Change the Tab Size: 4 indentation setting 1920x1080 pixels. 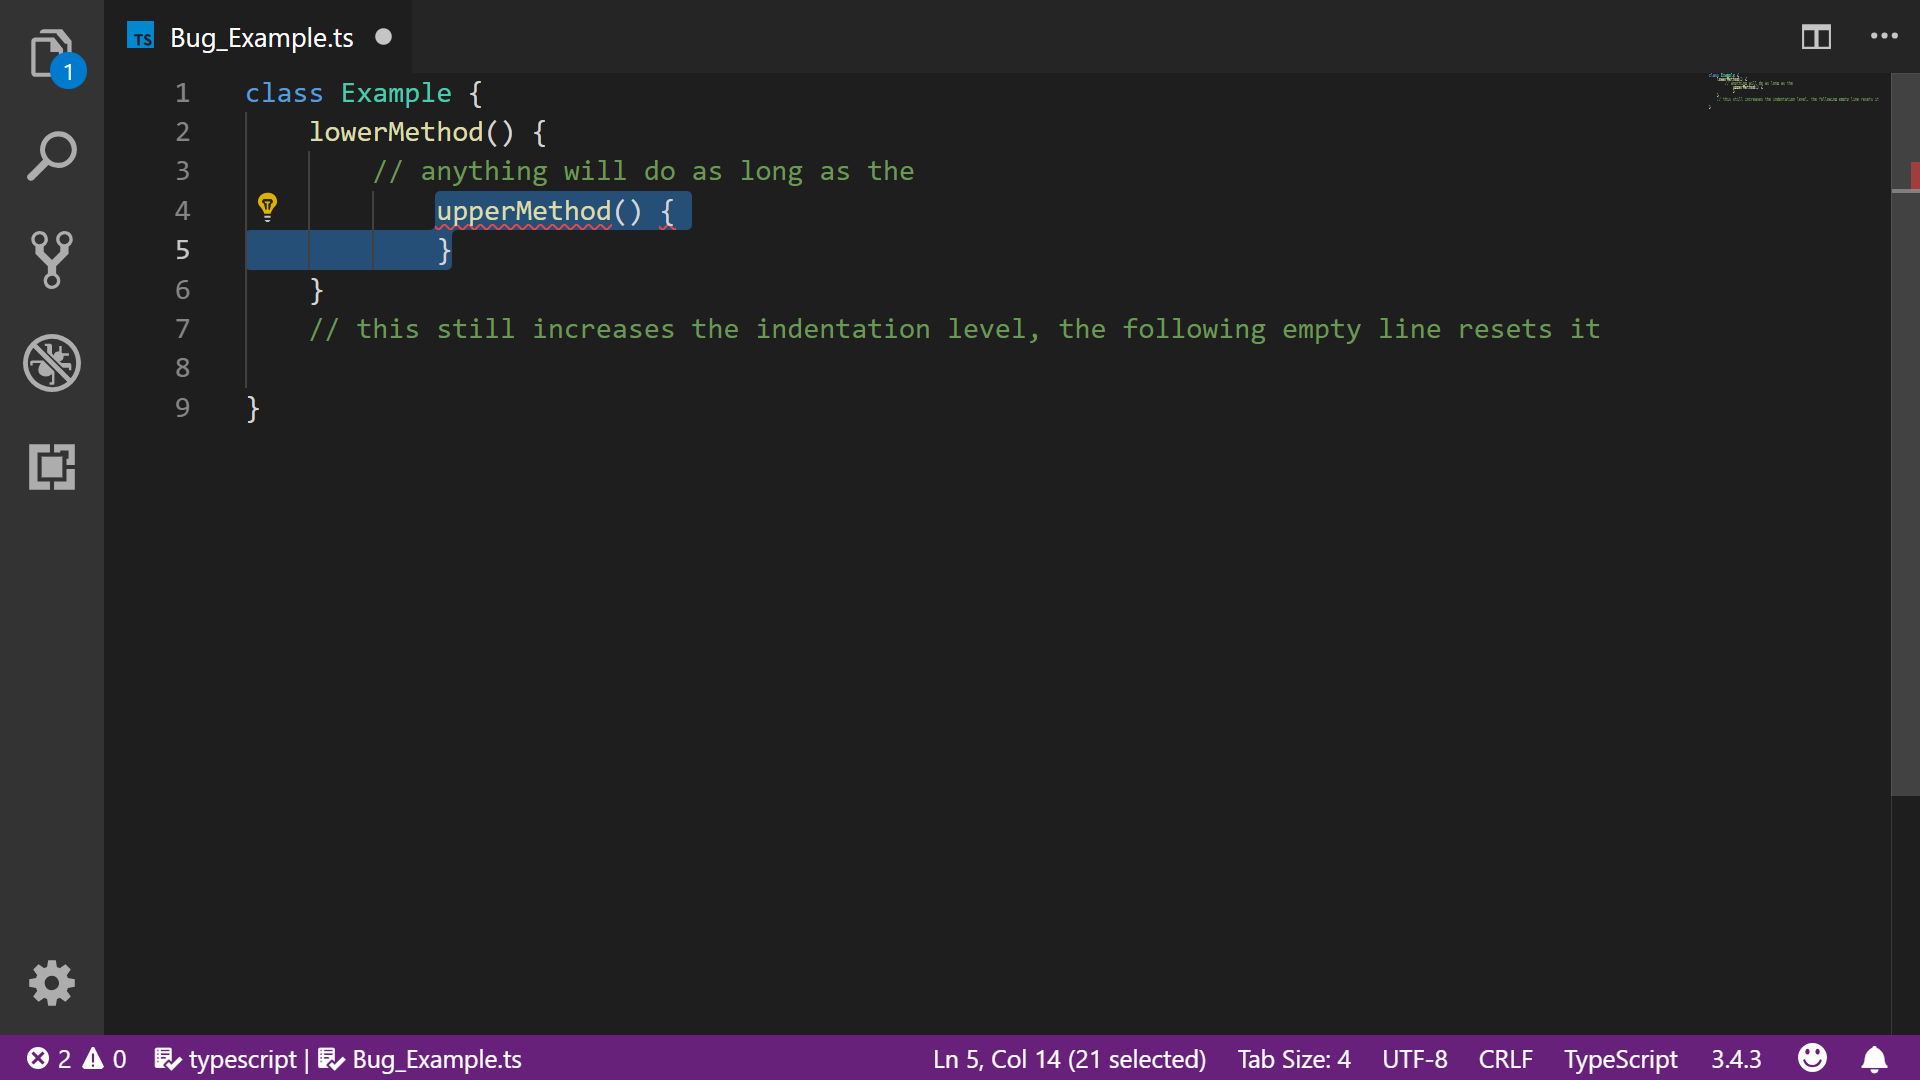point(1293,1059)
